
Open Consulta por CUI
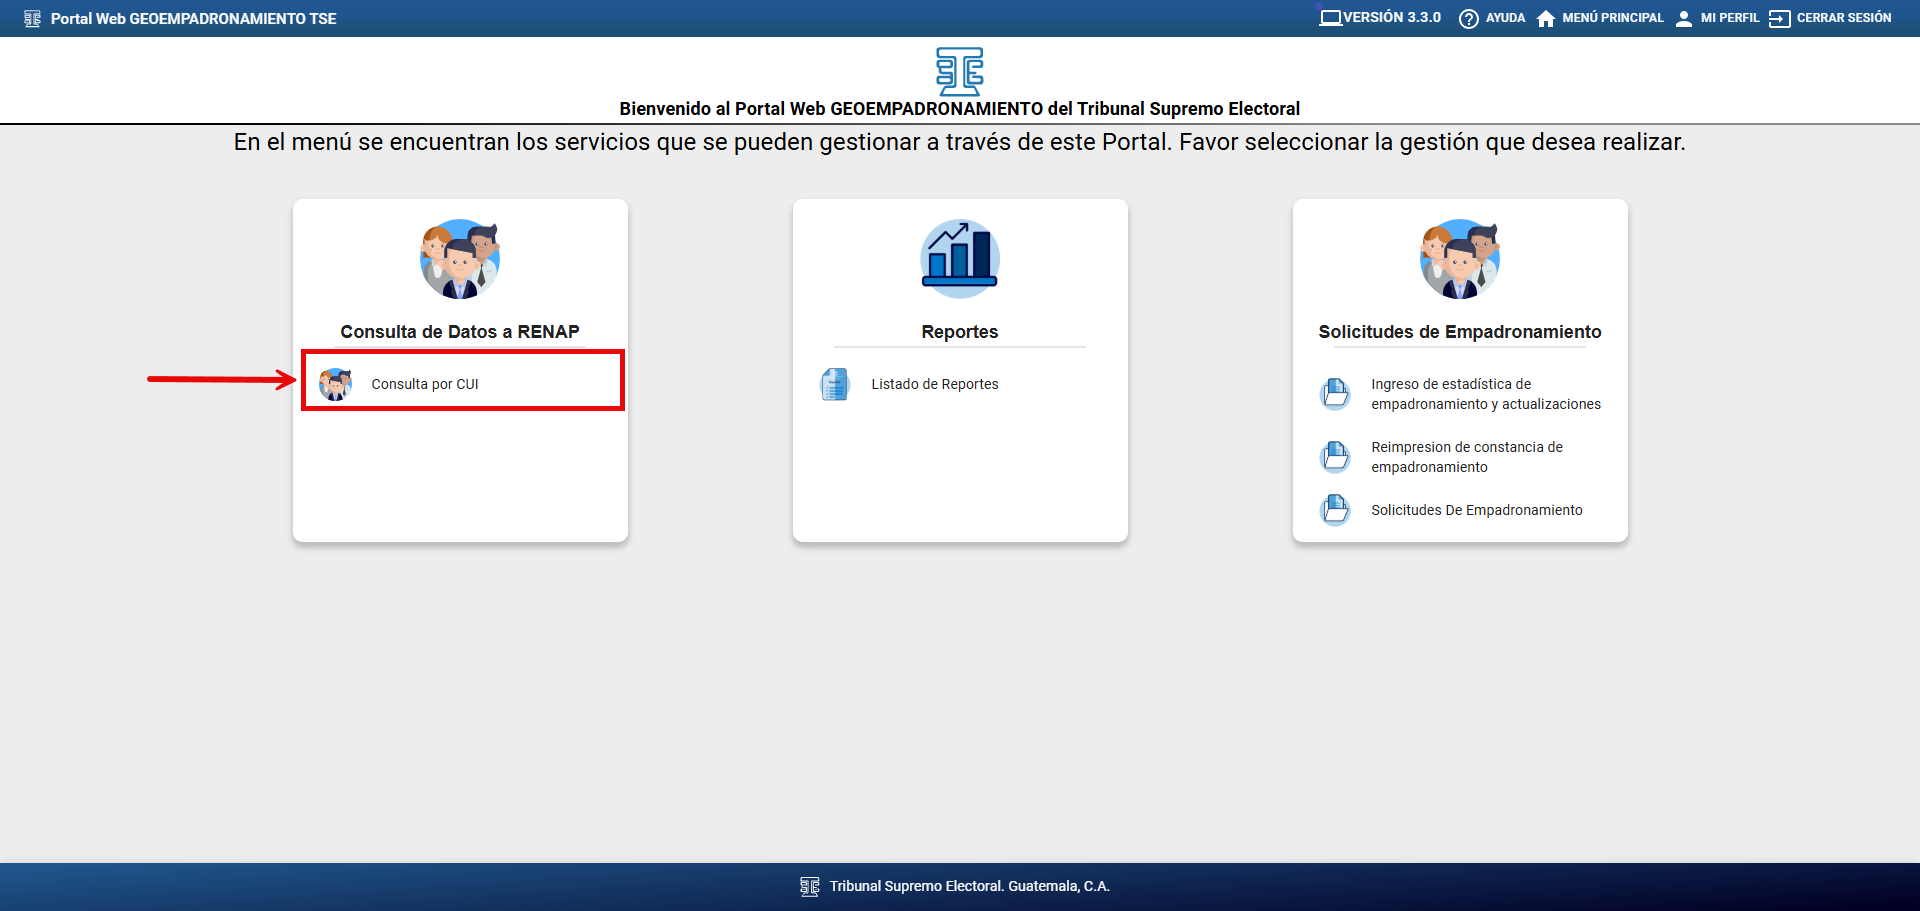pos(425,384)
